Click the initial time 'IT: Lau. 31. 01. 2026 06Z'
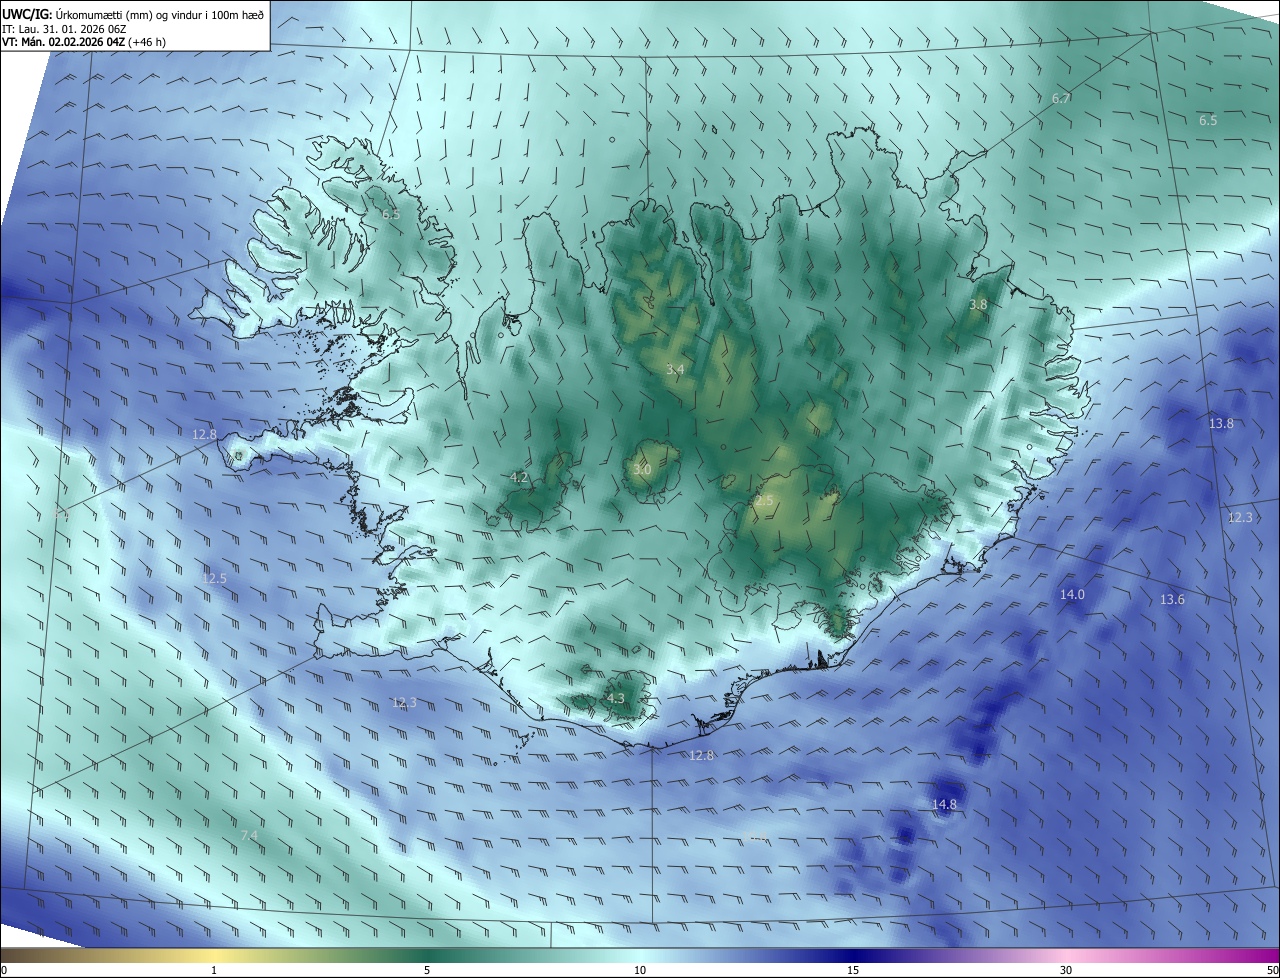Screen dimensions: 1280x978 [63, 28]
